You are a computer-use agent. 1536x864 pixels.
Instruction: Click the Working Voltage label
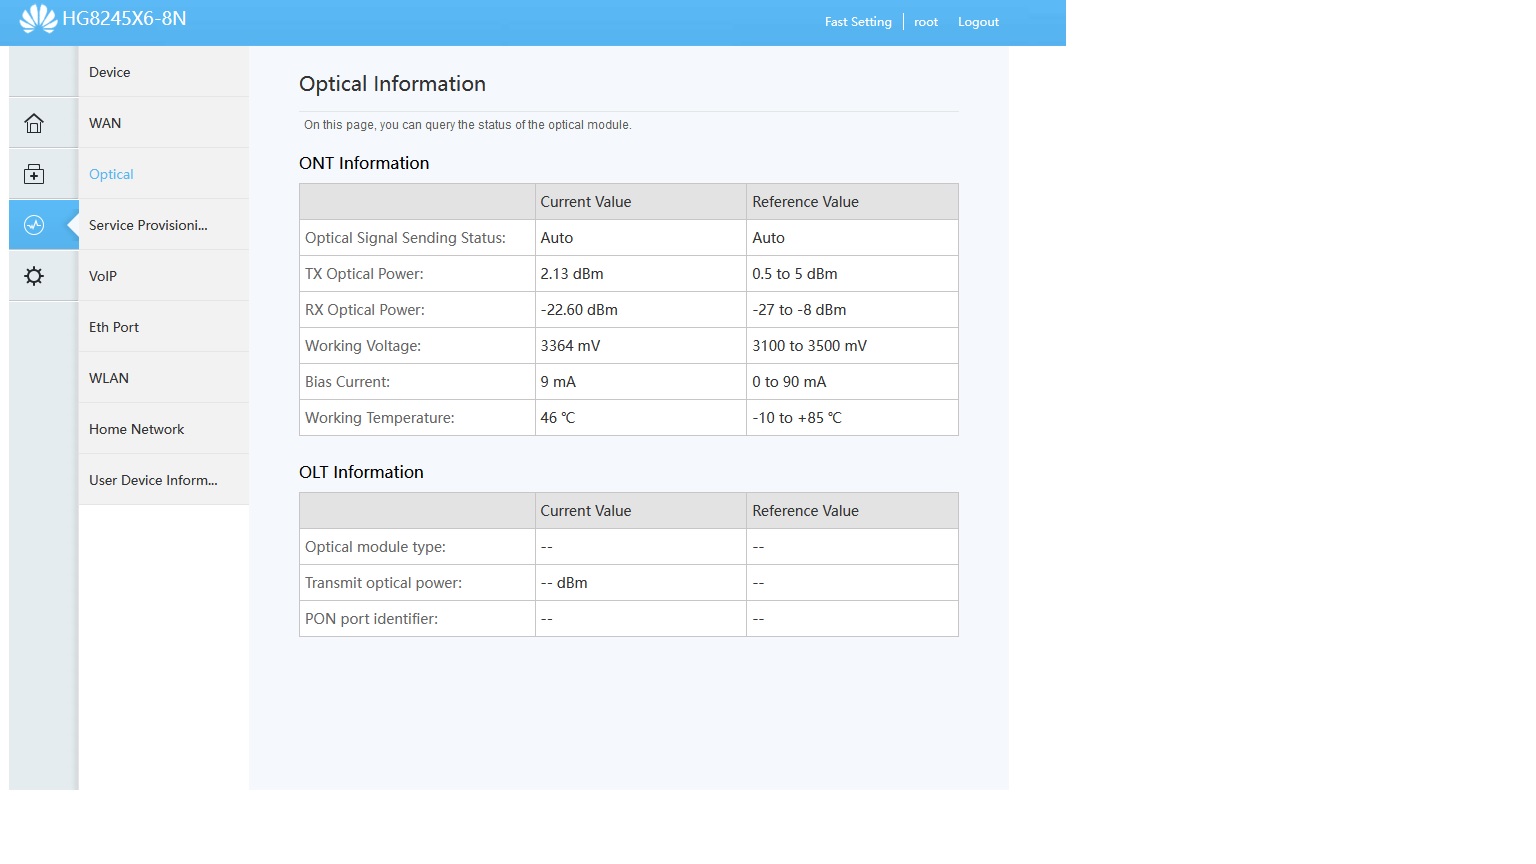coord(363,346)
